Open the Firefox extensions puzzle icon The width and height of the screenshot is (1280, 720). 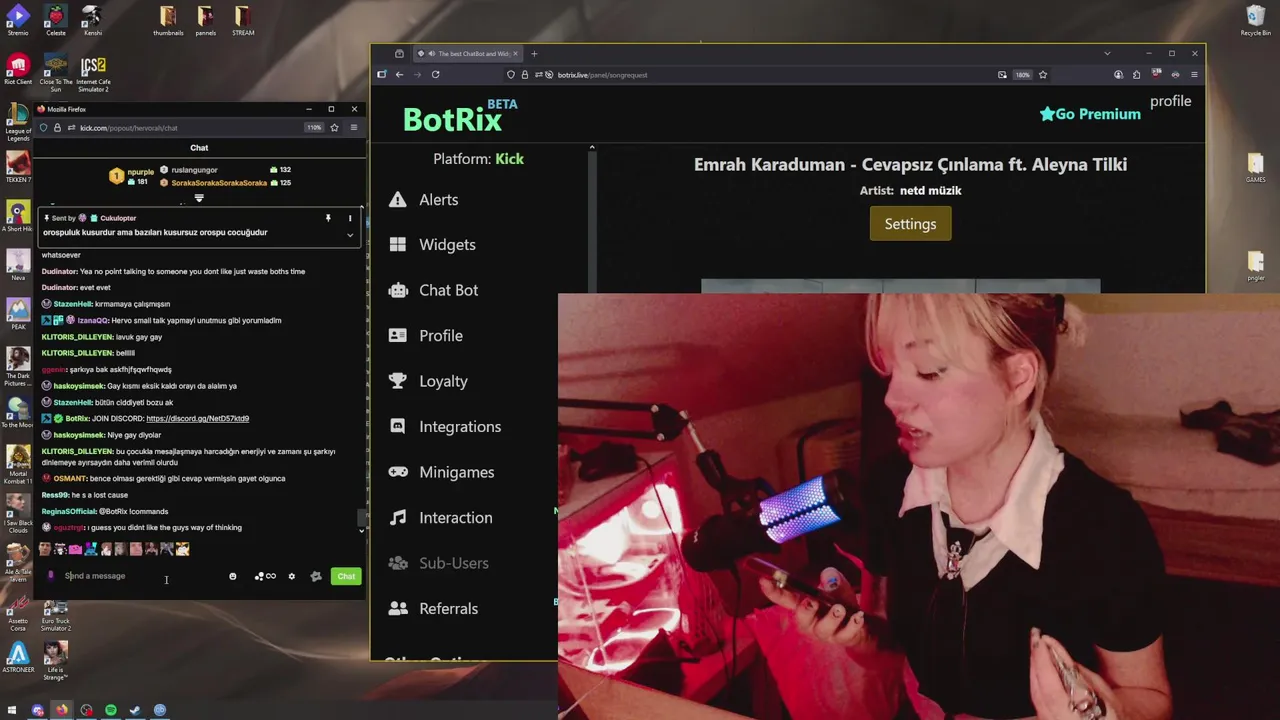[1137, 74]
